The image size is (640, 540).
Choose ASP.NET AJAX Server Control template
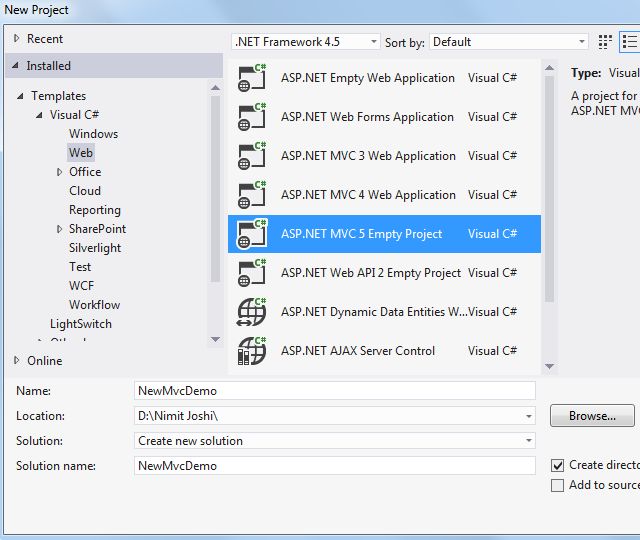(384, 351)
